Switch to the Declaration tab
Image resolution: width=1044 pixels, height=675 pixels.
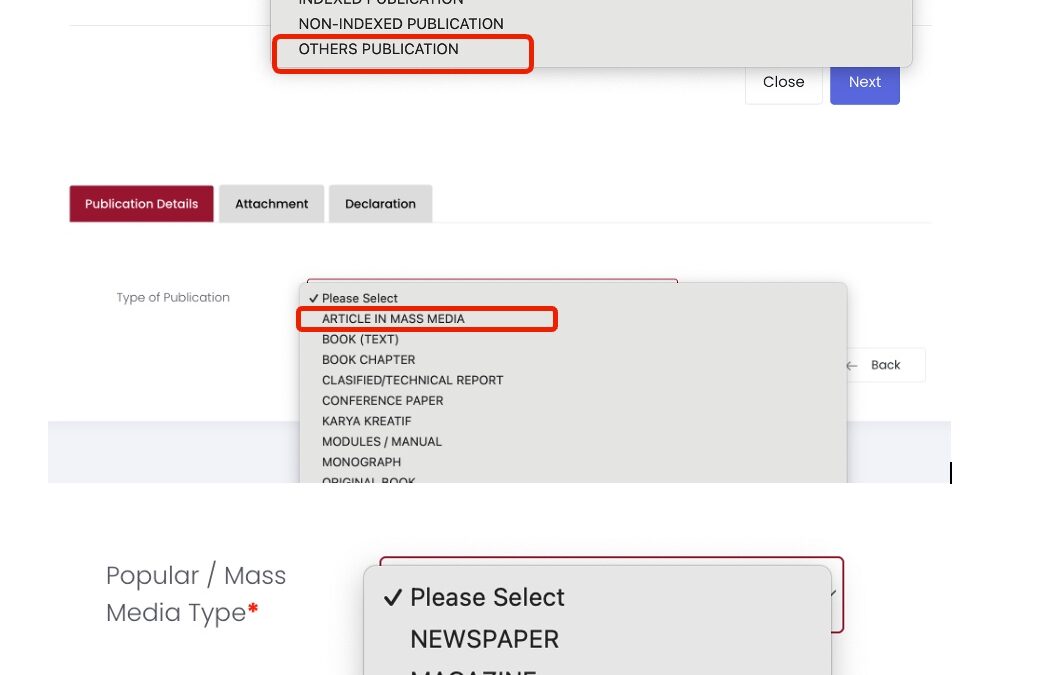[380, 203]
